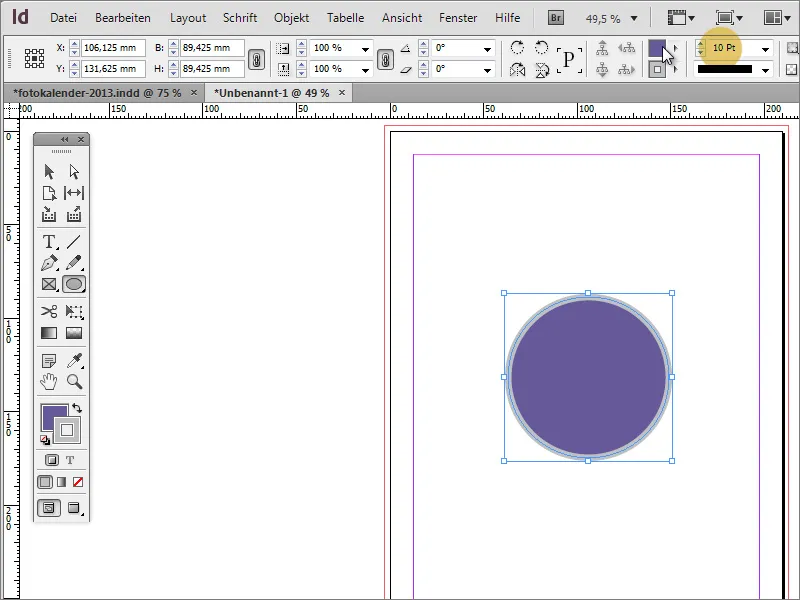Click the reference point locator grid
This screenshot has height=600, width=800.
[x=34, y=58]
